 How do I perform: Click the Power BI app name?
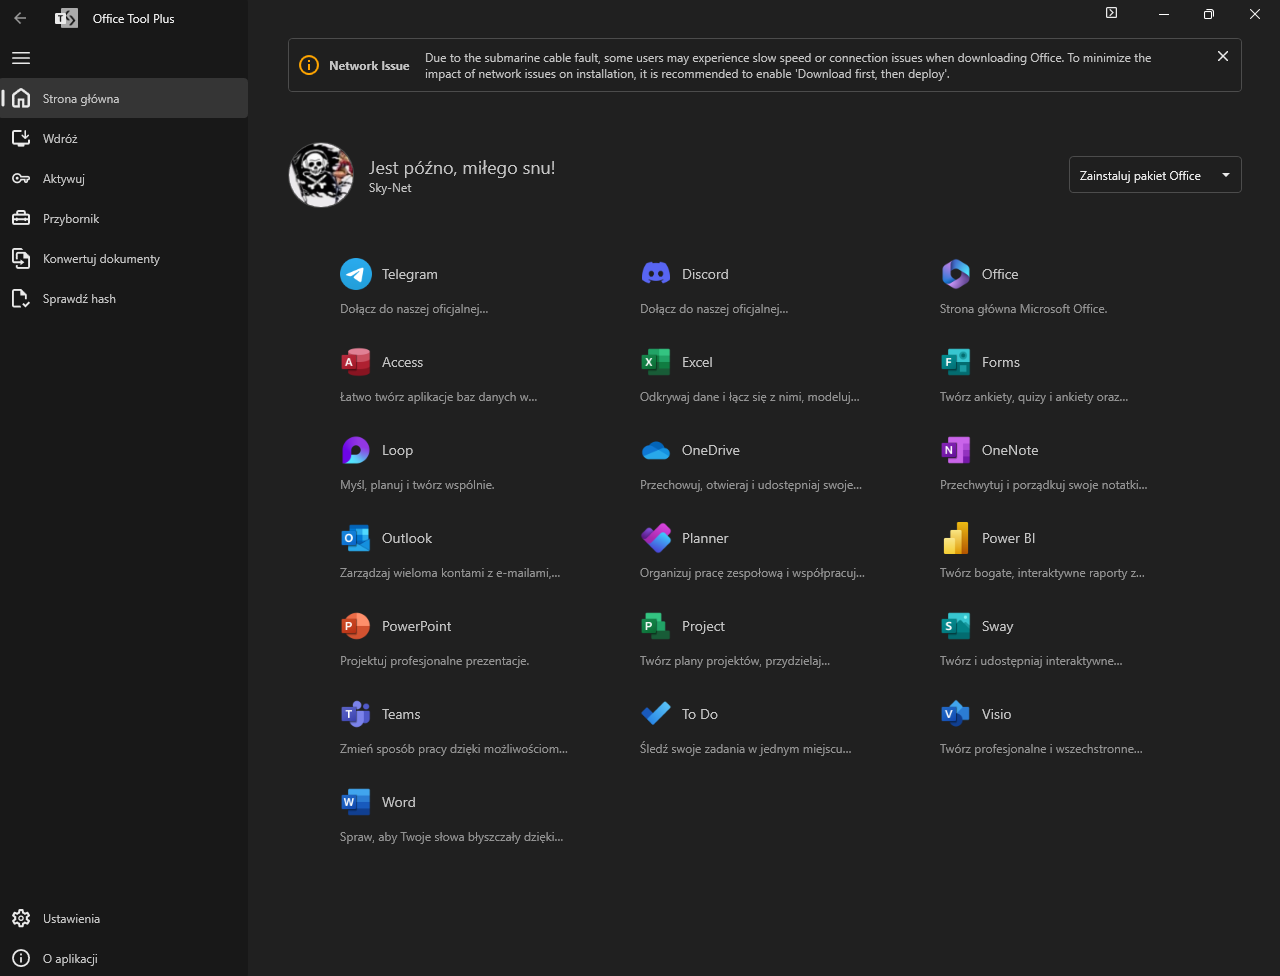coord(1008,538)
